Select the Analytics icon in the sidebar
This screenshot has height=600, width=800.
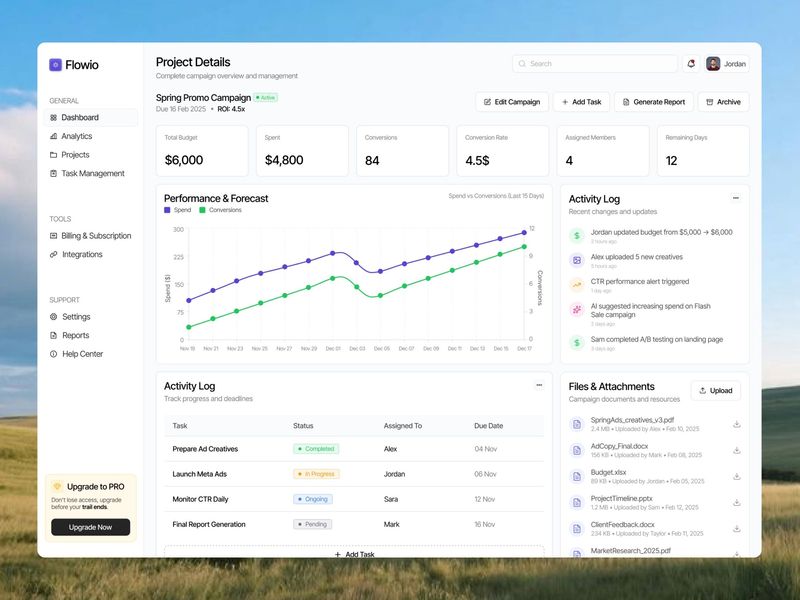click(x=53, y=135)
